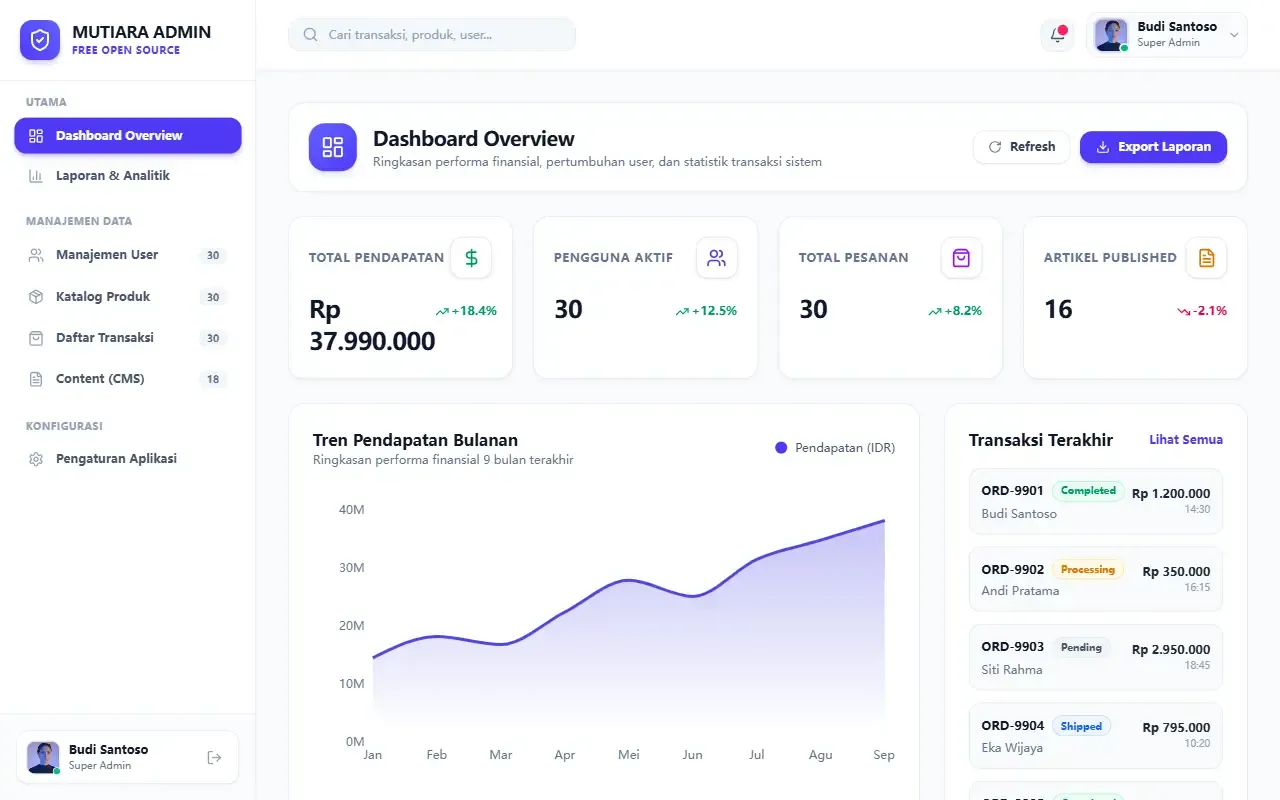Click the shopping bag icon on Total Pesanan
The width and height of the screenshot is (1280, 800).
pyautogui.click(x=961, y=258)
